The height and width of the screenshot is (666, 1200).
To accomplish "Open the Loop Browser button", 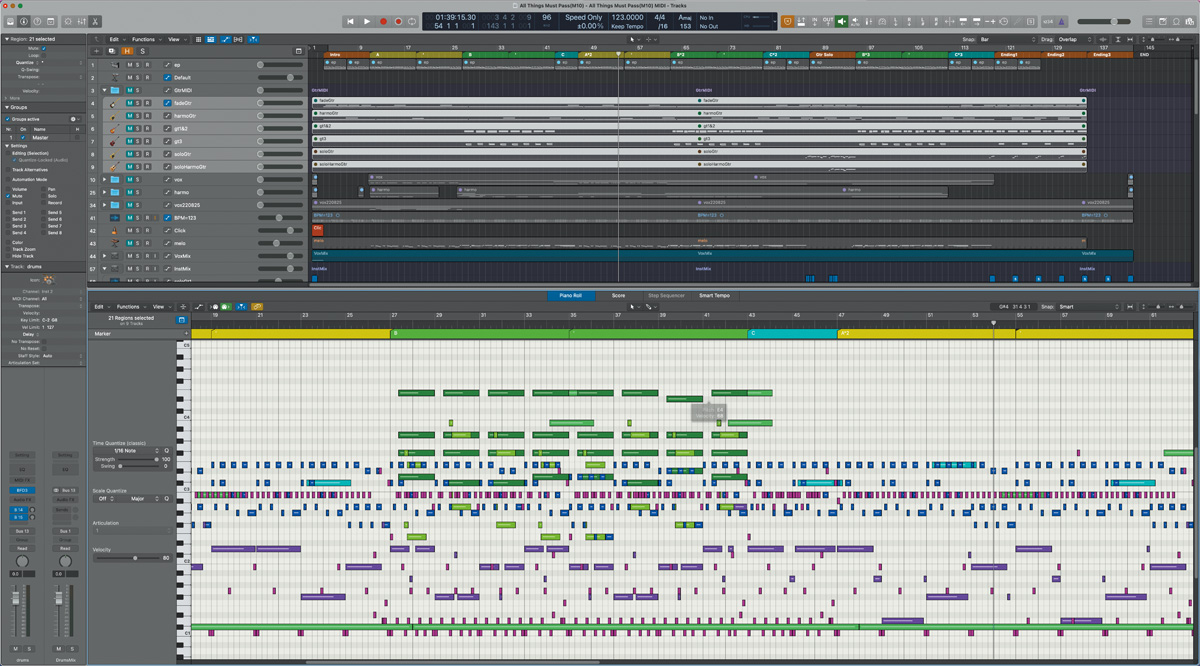I will click(1176, 22).
